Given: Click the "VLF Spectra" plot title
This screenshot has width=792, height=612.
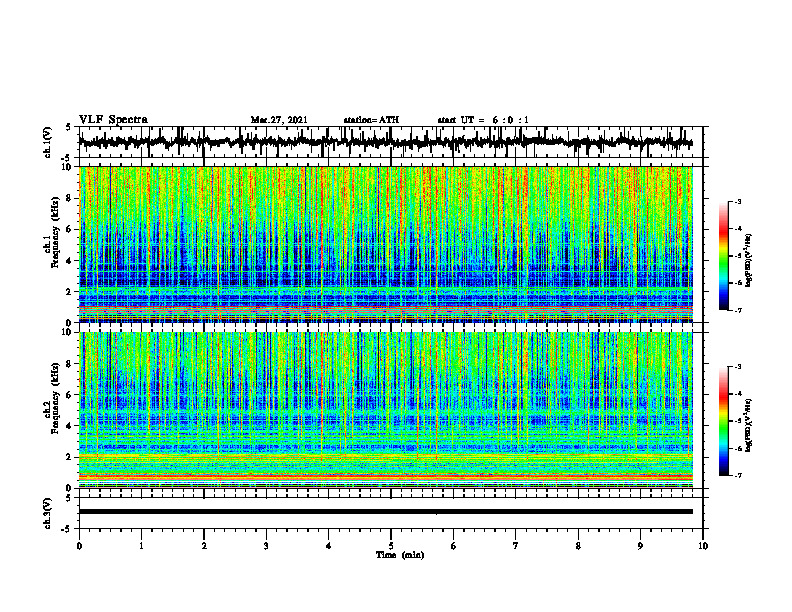Looking at the screenshot, I should [x=113, y=120].
